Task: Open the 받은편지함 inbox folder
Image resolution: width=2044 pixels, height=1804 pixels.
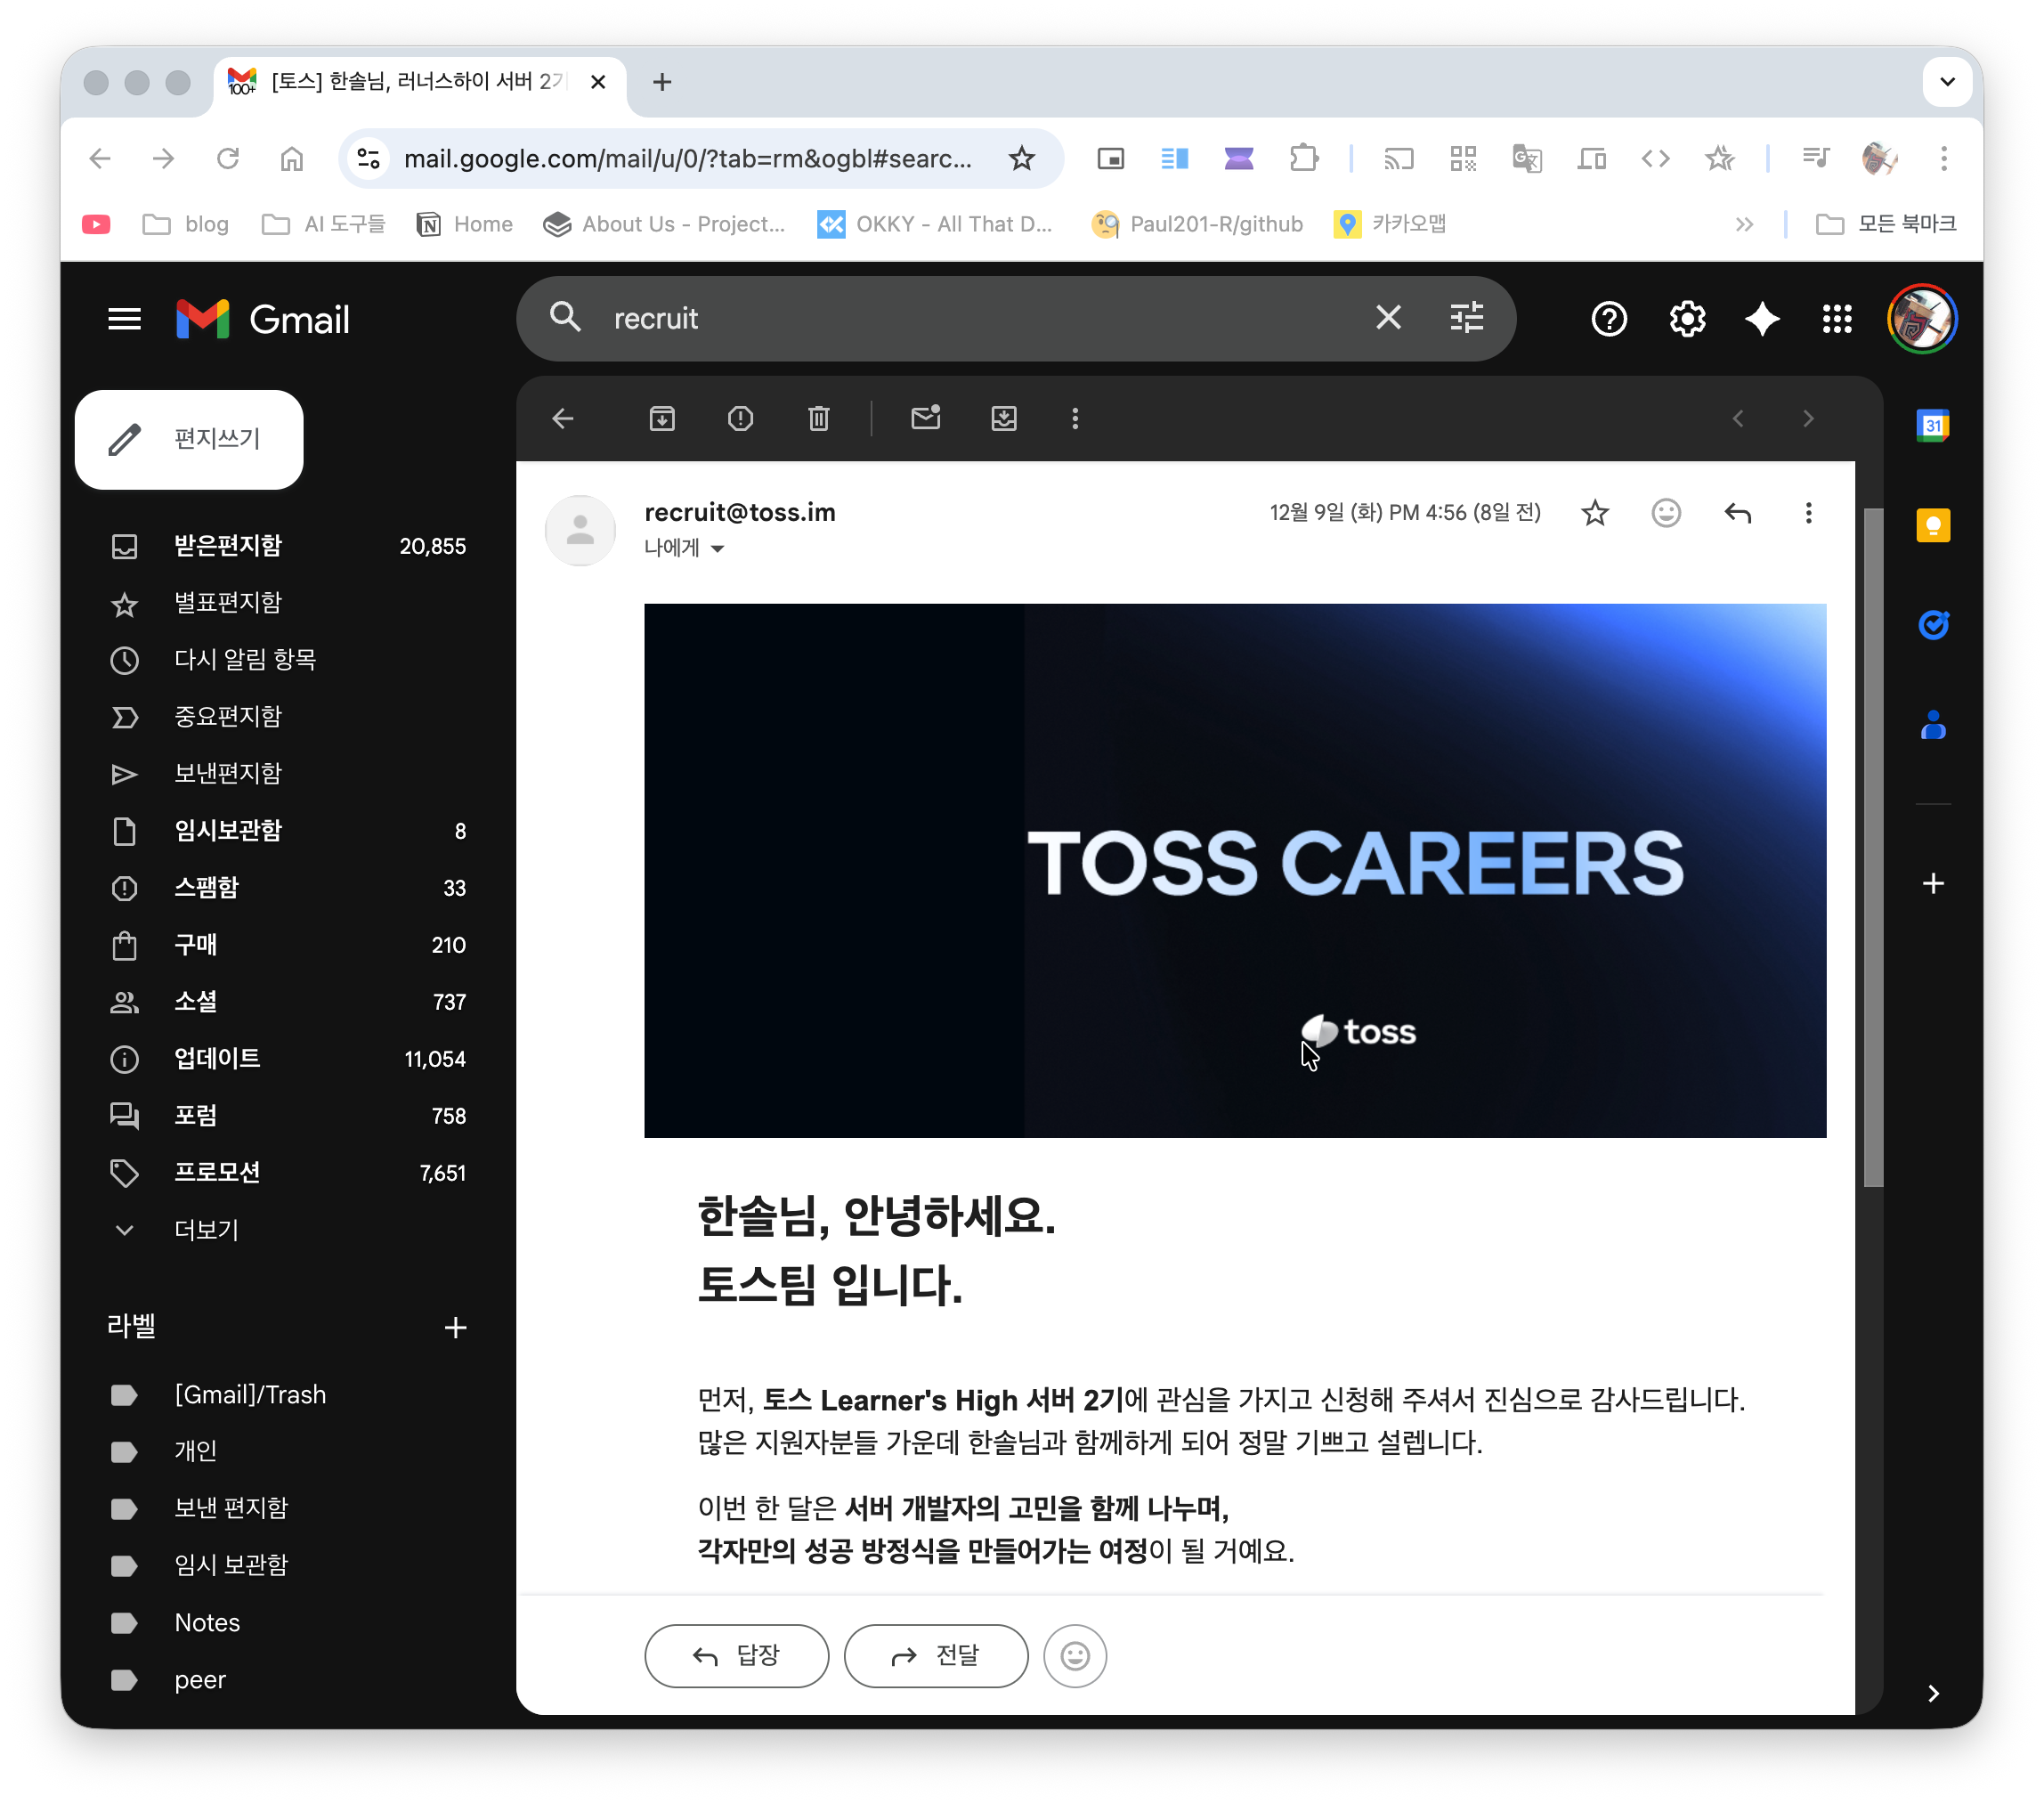Action: 228,546
